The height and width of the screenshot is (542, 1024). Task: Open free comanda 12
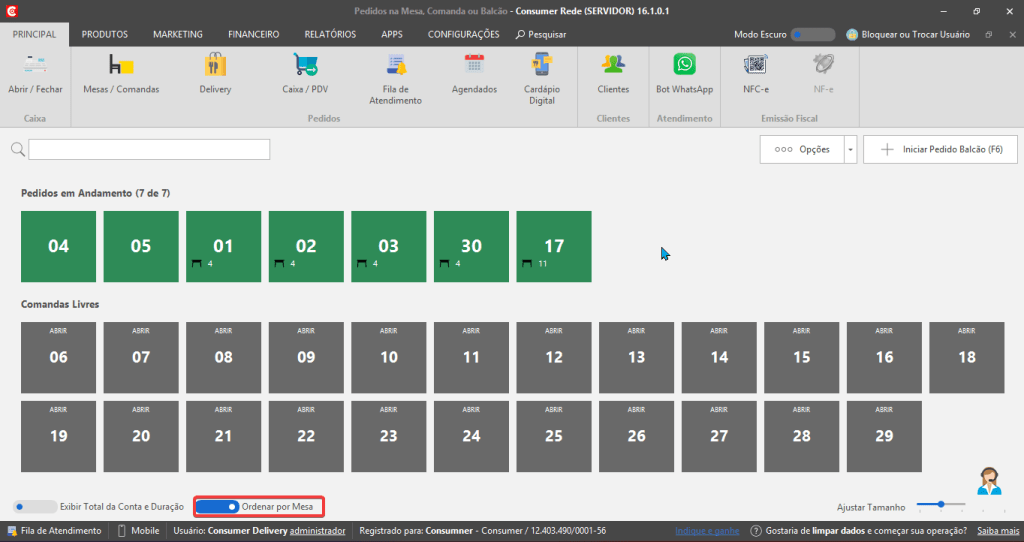(x=554, y=357)
